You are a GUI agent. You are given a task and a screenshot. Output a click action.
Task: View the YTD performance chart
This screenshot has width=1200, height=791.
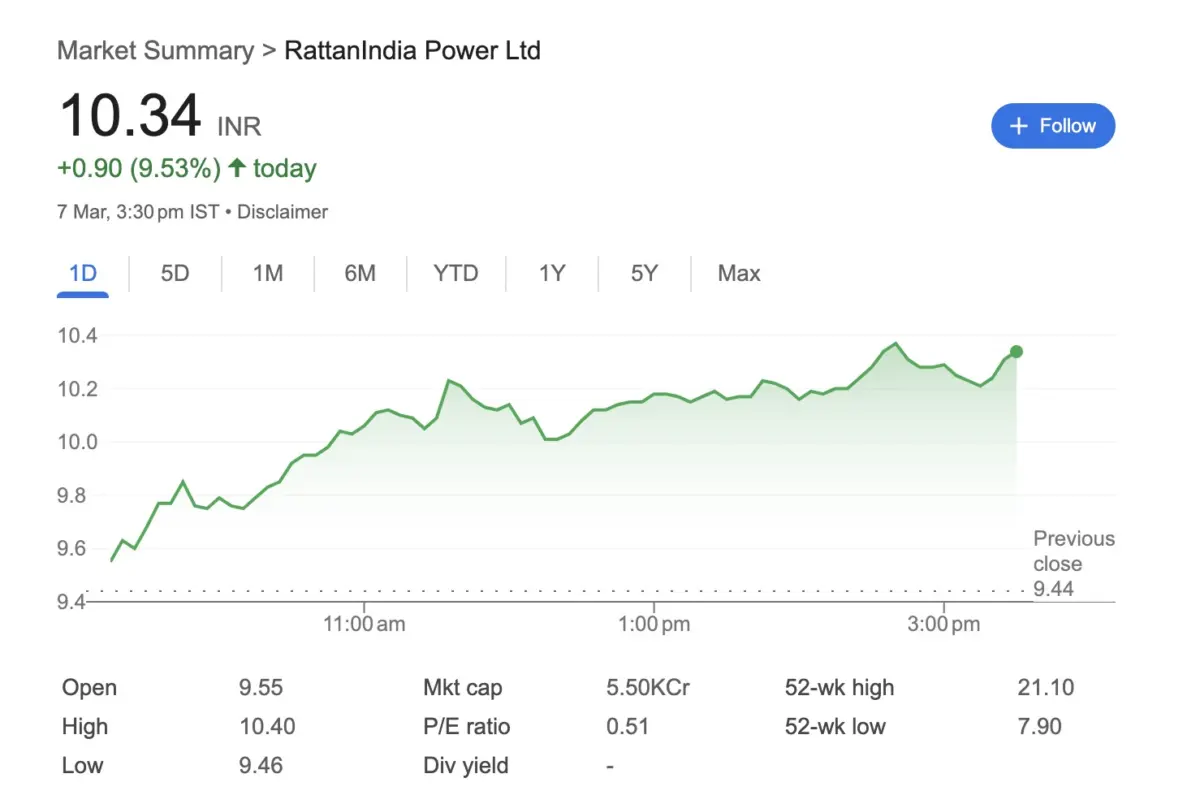coord(456,273)
